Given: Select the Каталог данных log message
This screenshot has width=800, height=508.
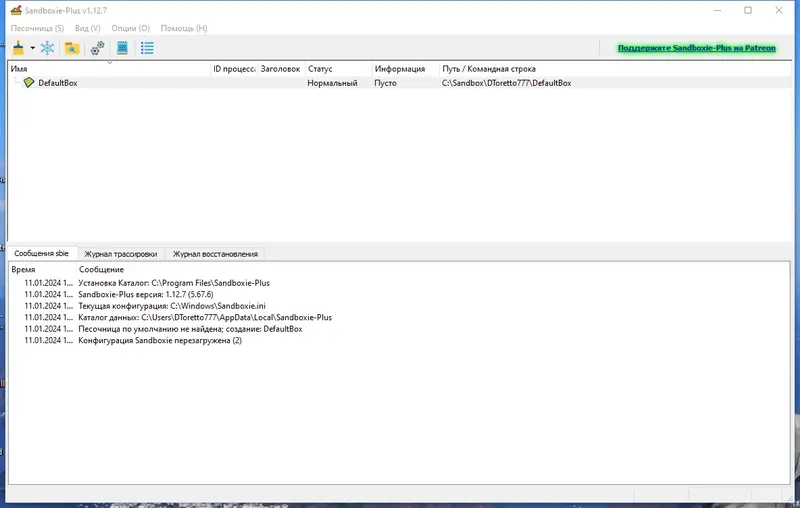Looking at the screenshot, I should [205, 317].
